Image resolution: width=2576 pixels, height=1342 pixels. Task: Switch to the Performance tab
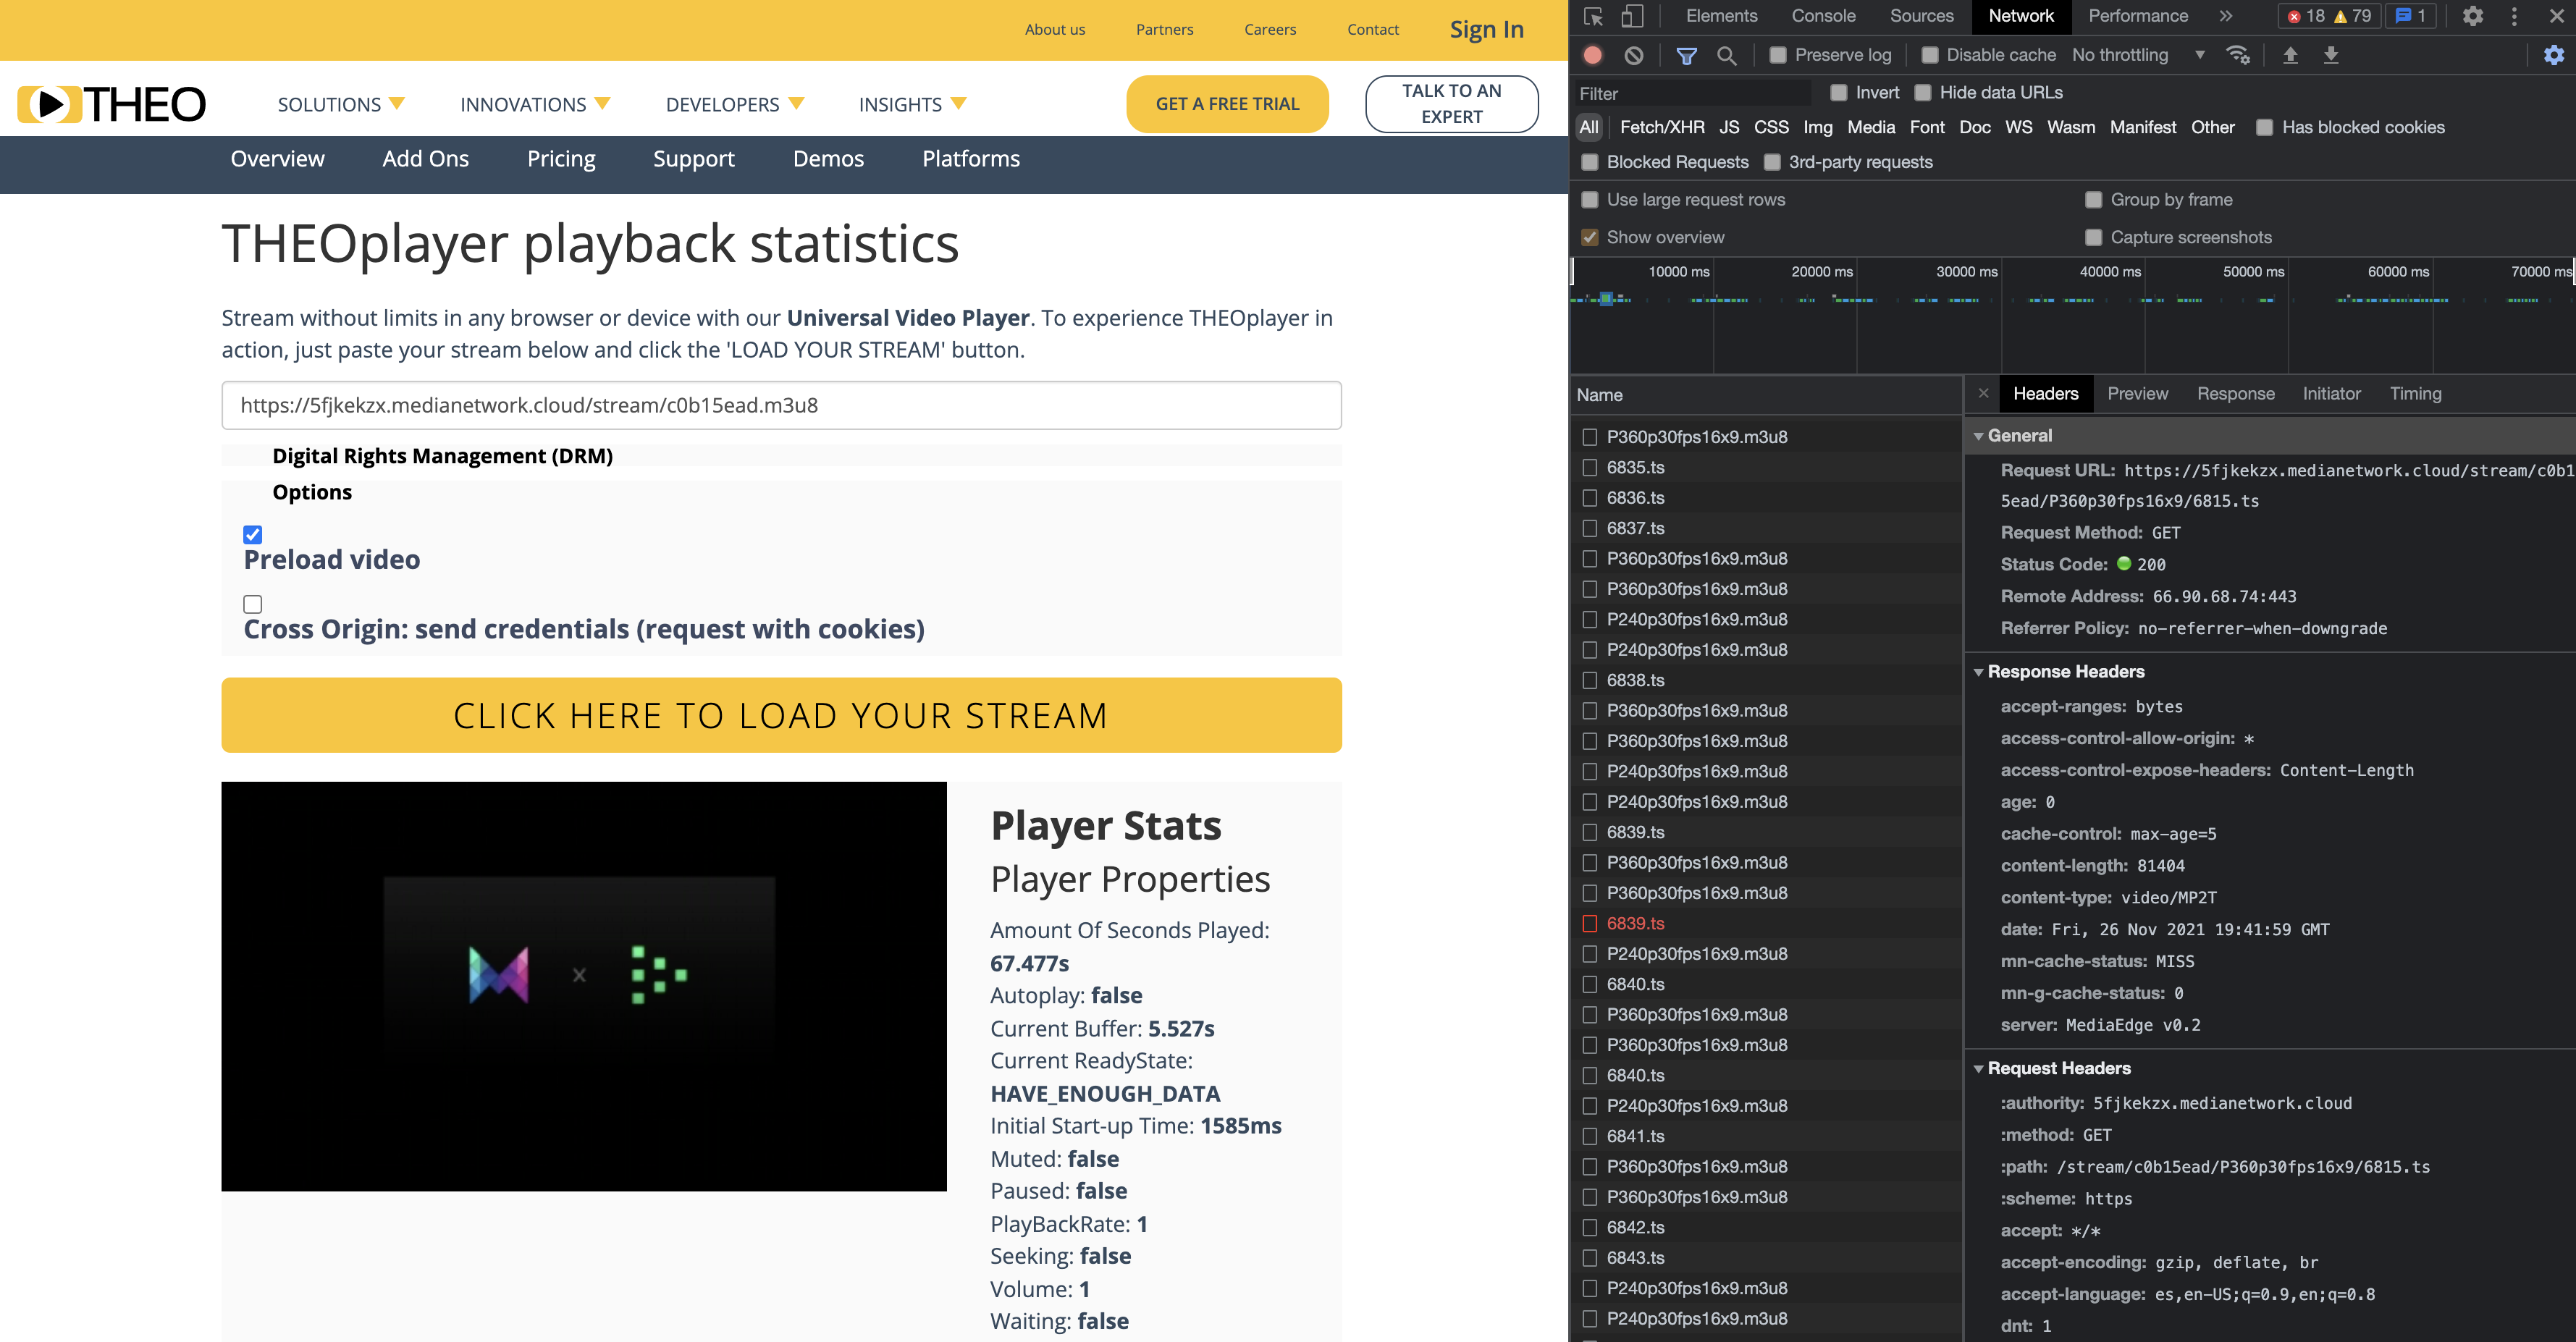click(2138, 16)
